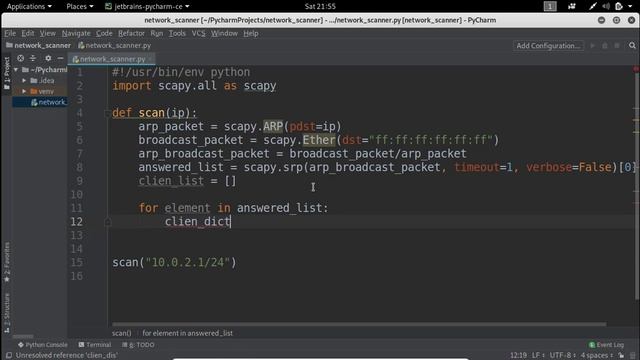Click the editor horizontal scrollbar
This screenshot has width=640, height=360.
click(x=359, y=324)
